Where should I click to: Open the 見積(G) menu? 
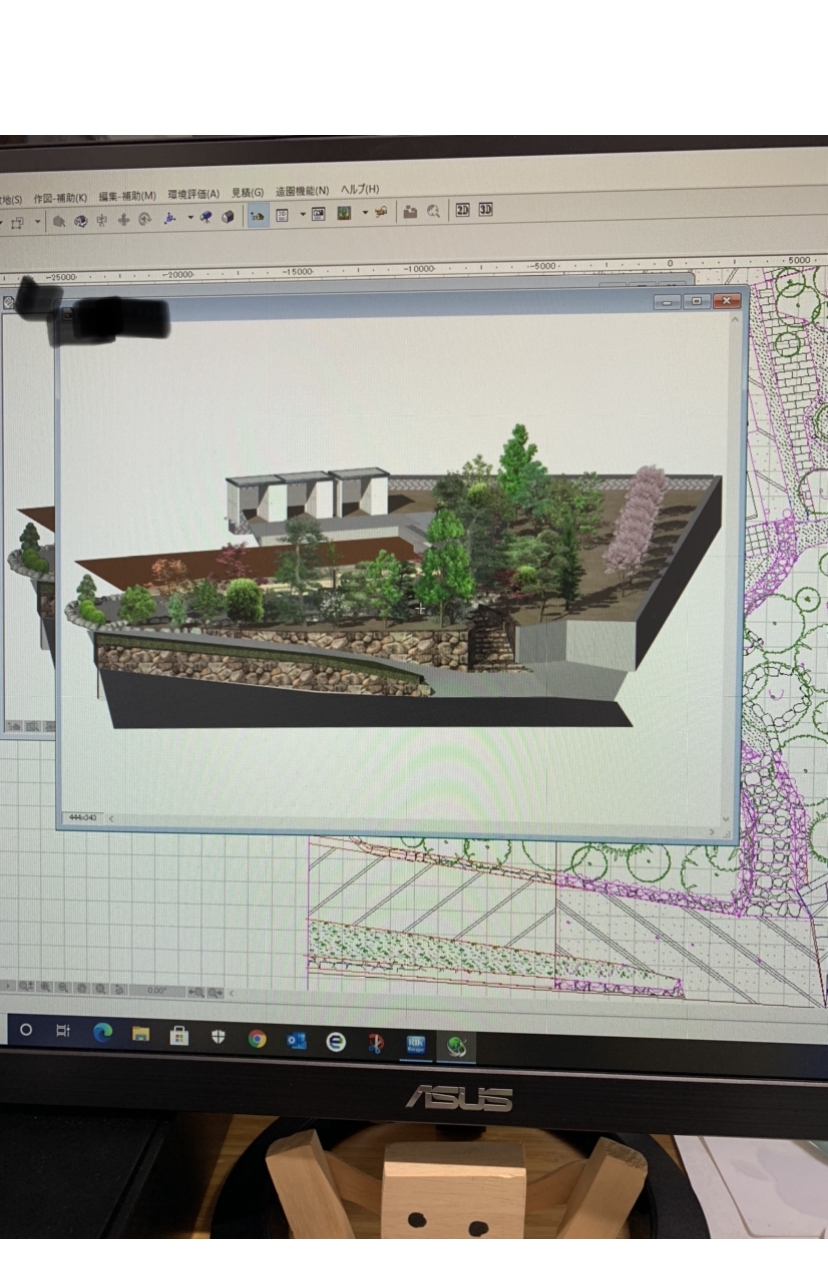tap(247, 192)
